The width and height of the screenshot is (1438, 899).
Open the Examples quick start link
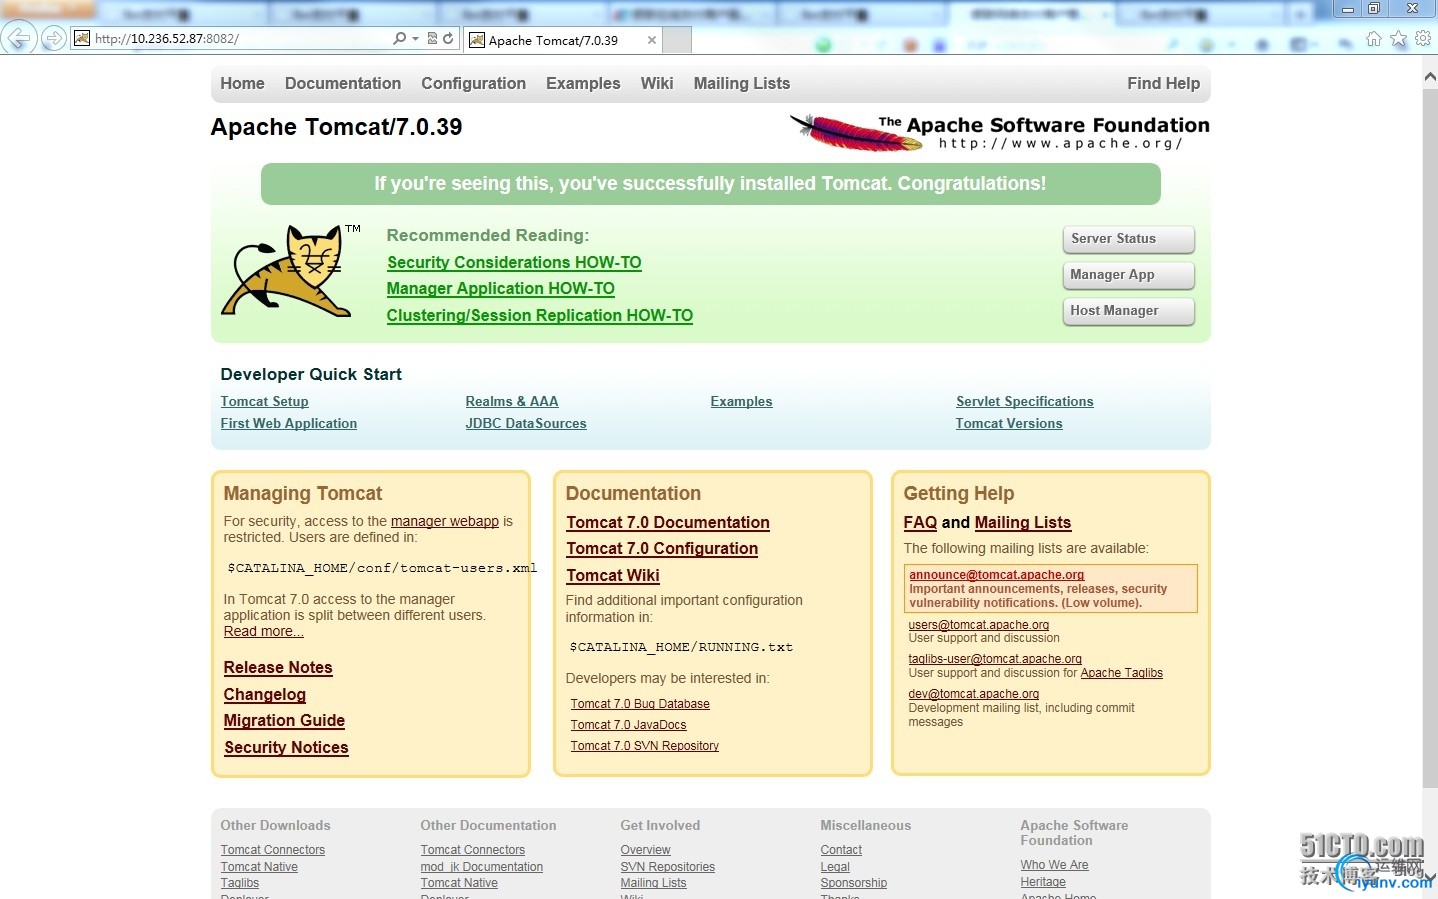pos(741,401)
